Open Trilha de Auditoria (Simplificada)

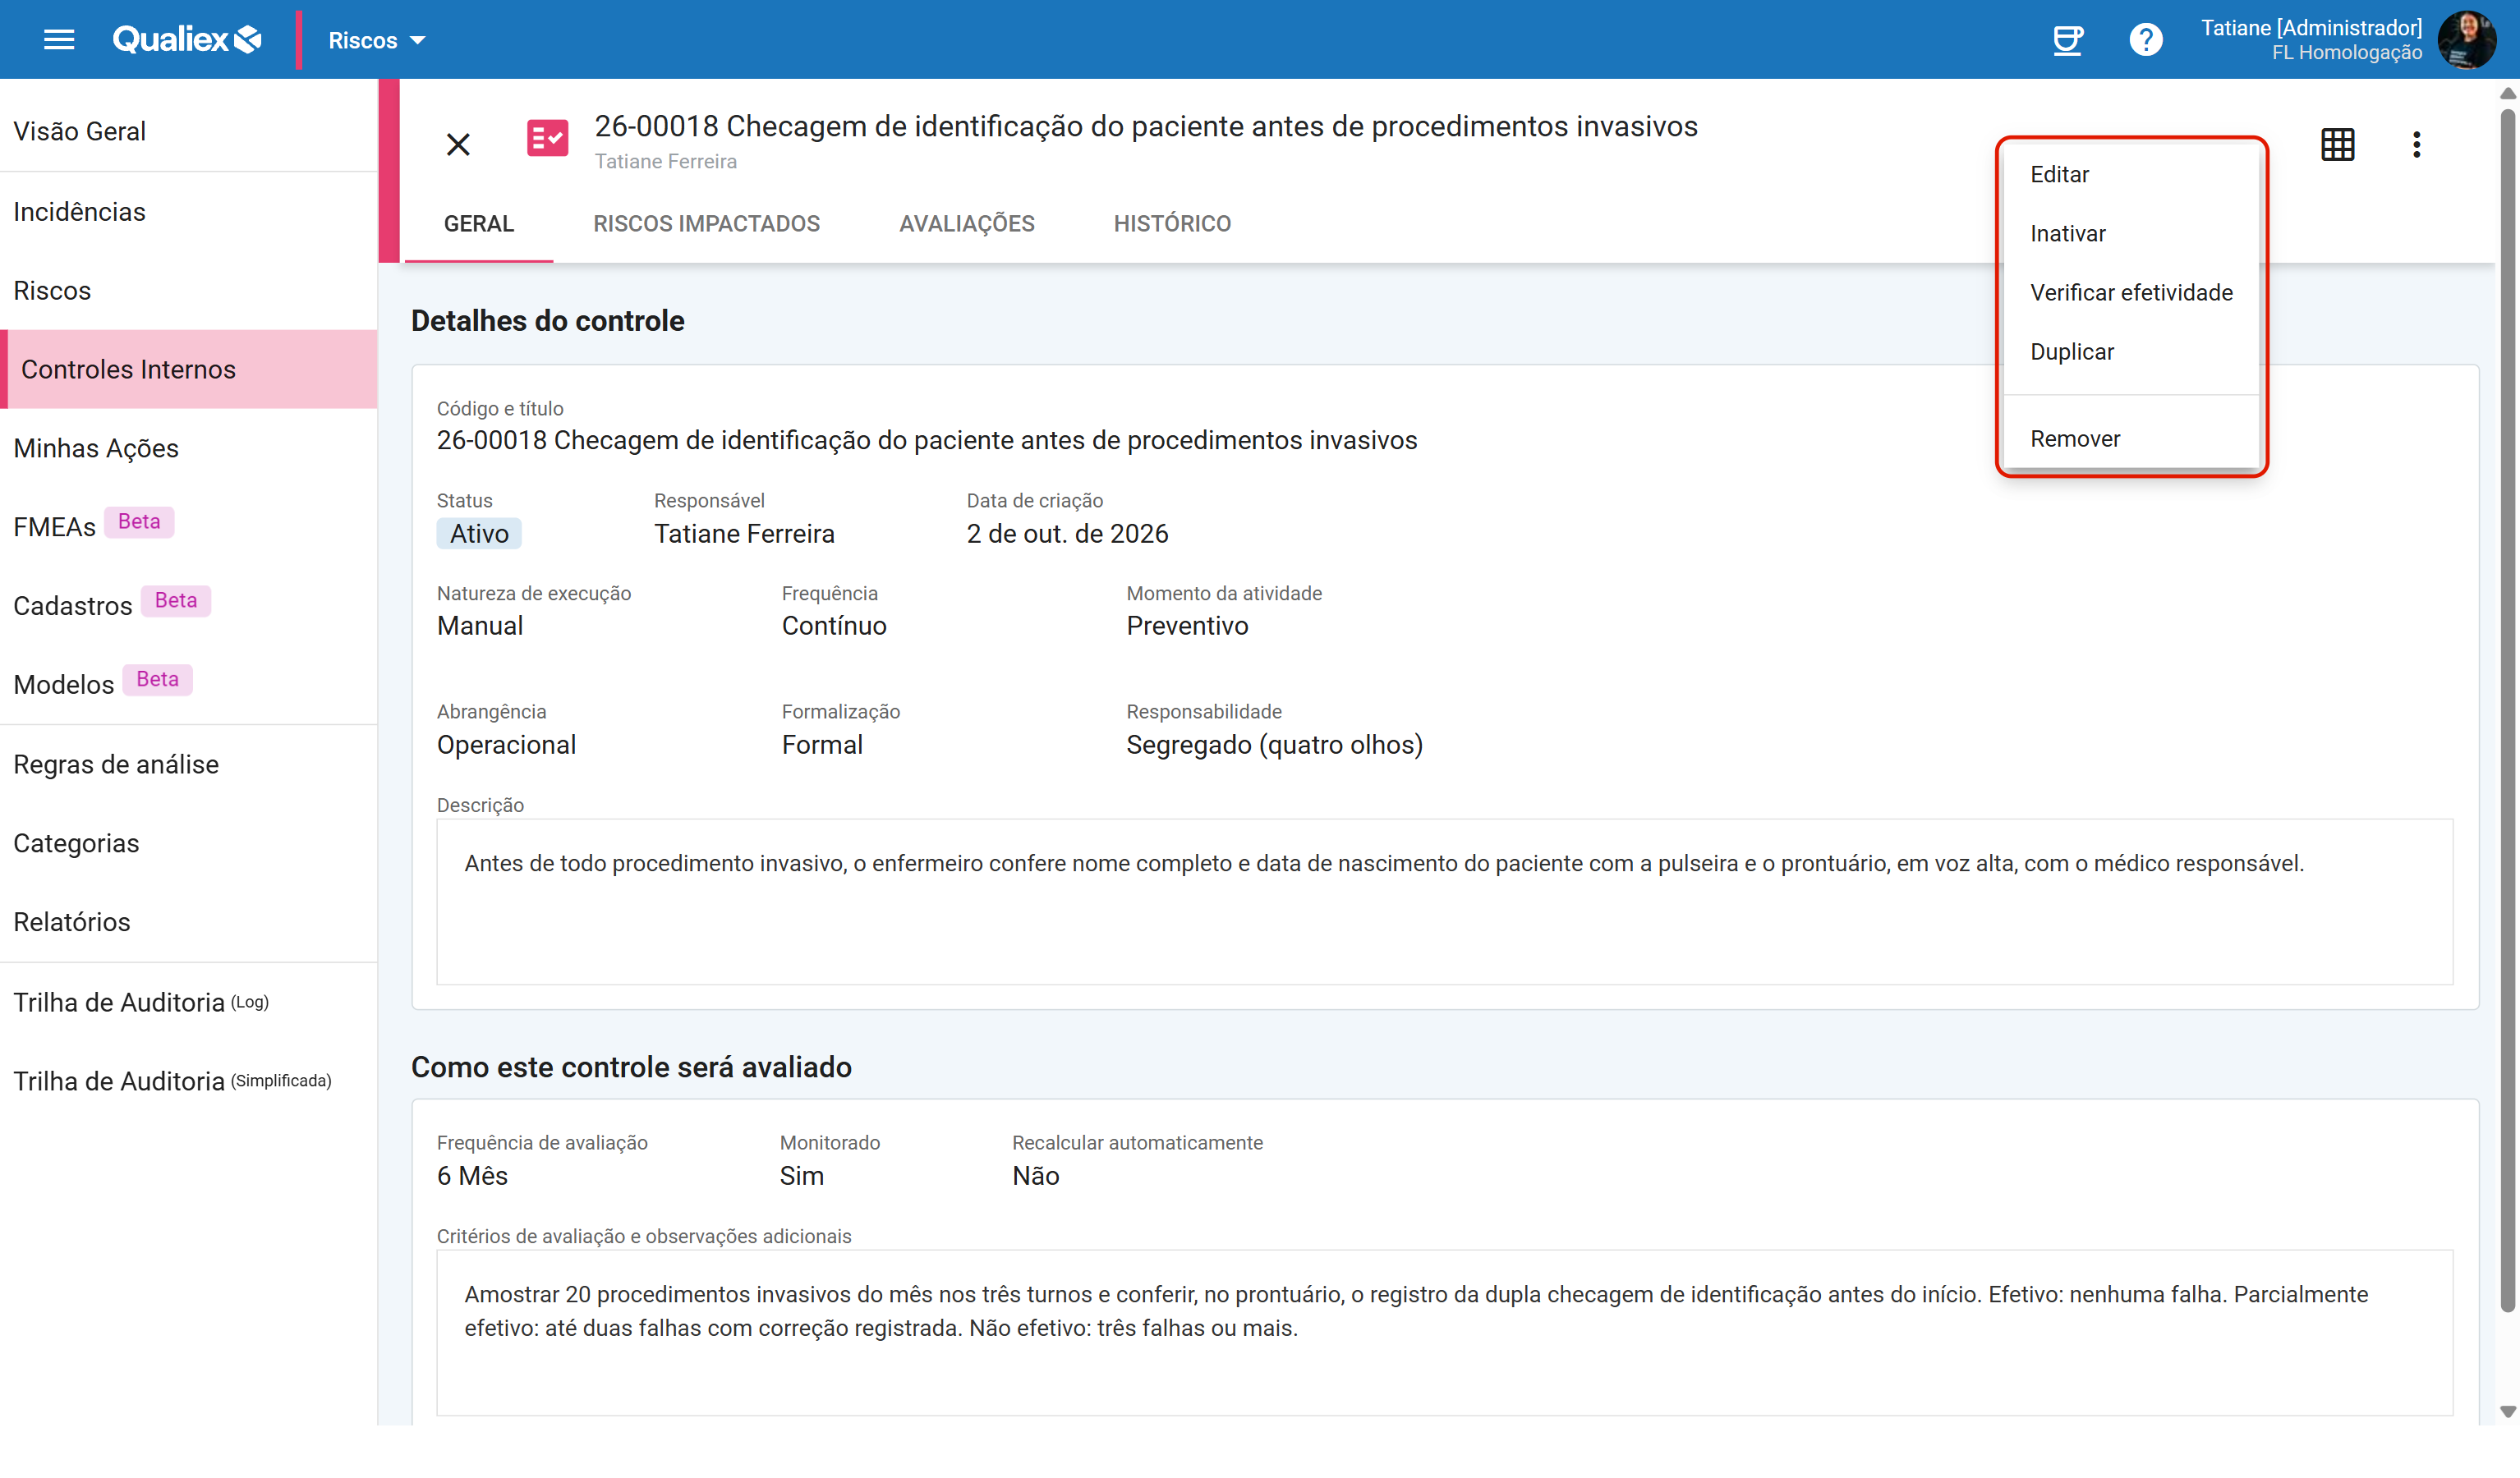(x=189, y=1082)
